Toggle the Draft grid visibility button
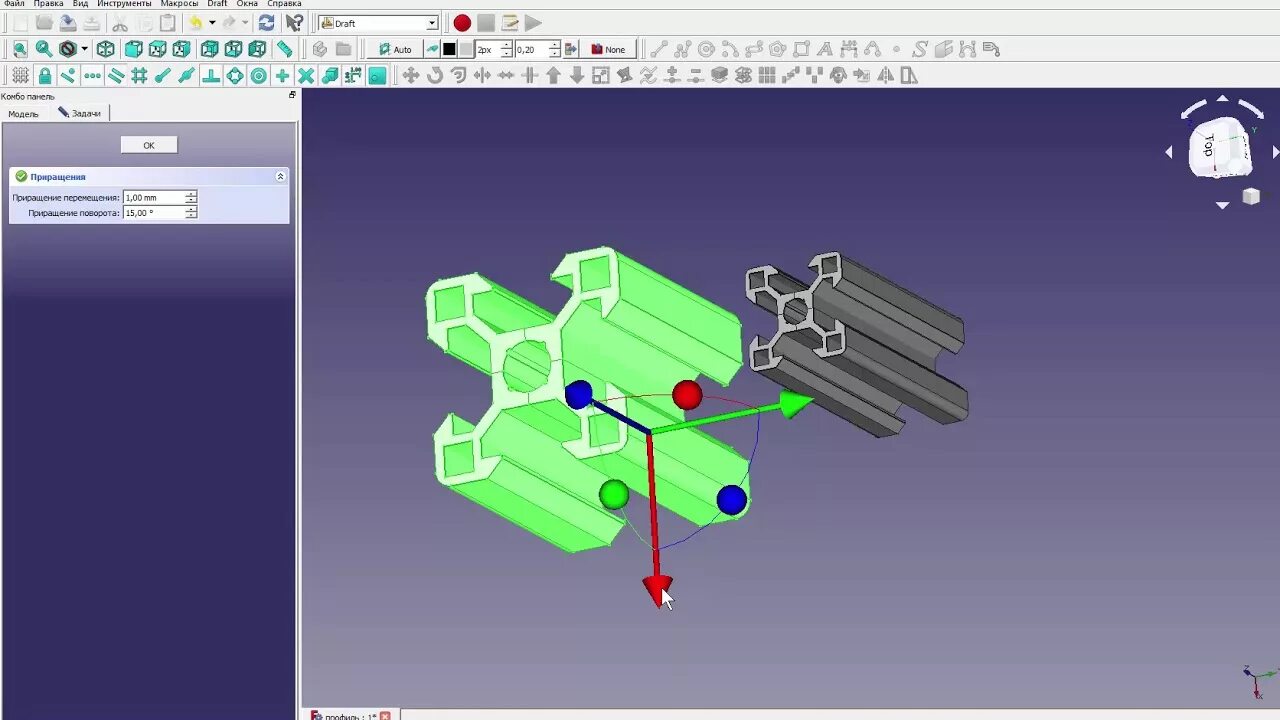Image resolution: width=1280 pixels, height=720 pixels. pyautogui.click(x=20, y=75)
